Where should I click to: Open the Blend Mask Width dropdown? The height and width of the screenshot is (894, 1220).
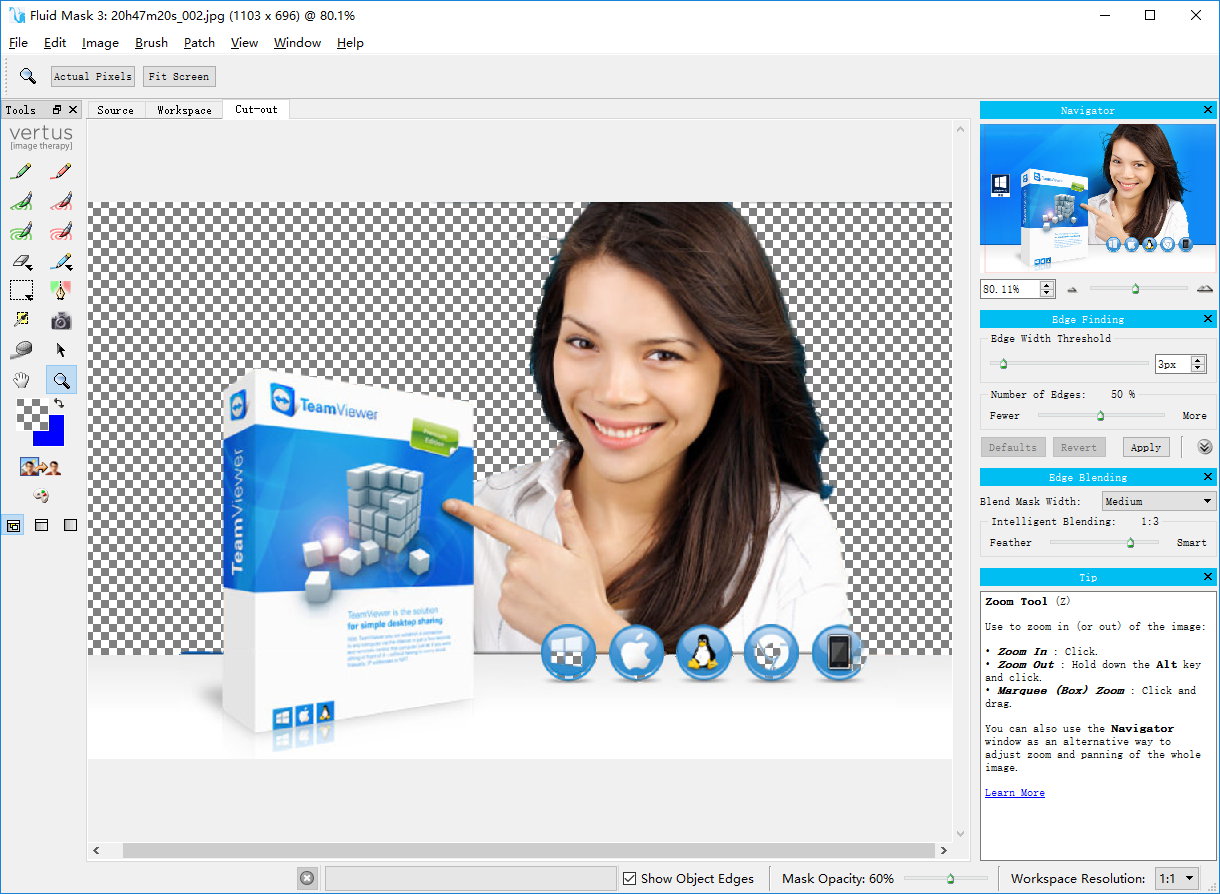(1158, 501)
